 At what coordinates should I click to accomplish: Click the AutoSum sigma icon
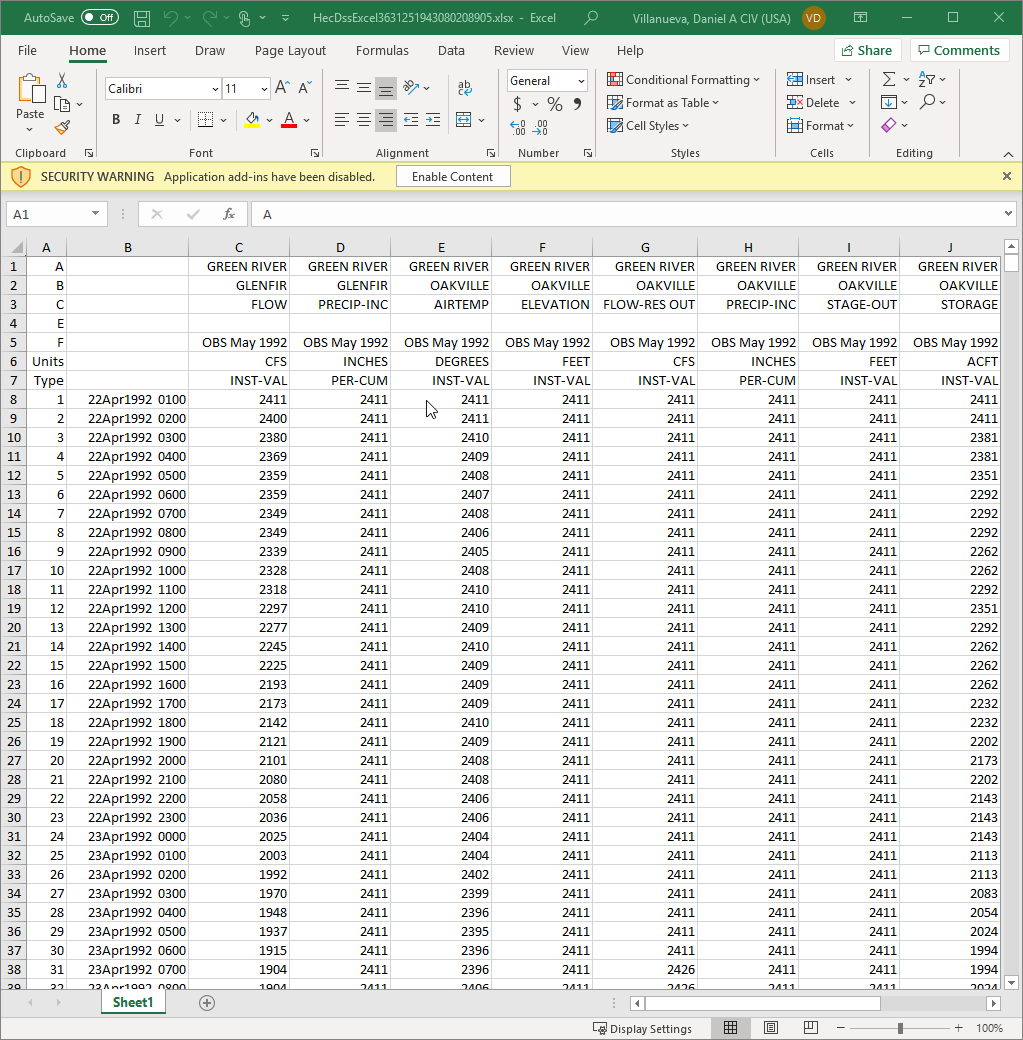[888, 80]
